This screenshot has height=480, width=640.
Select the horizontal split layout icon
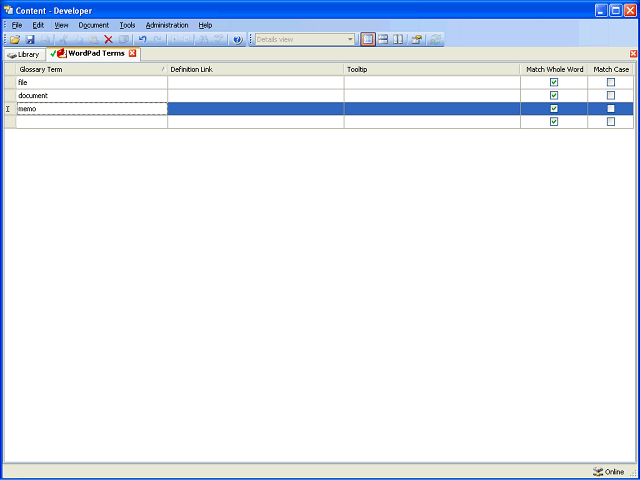(383, 40)
